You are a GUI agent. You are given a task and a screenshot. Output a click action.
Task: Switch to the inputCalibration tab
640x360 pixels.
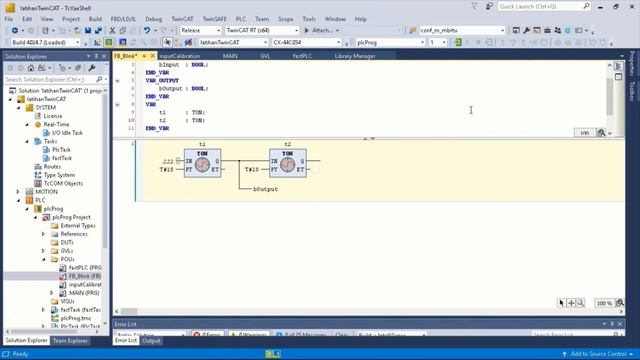click(180, 56)
